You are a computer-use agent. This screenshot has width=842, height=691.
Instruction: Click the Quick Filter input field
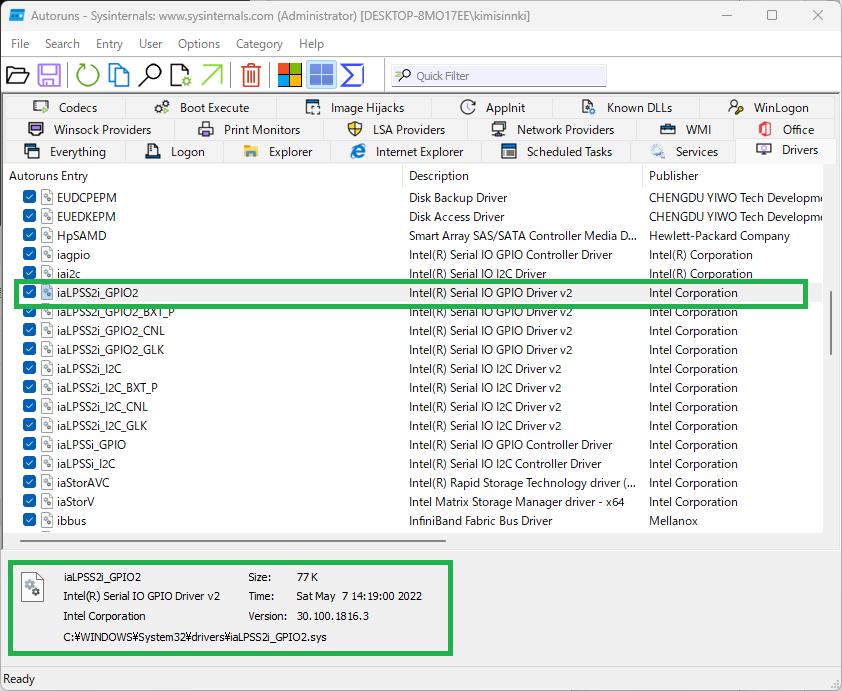499,76
